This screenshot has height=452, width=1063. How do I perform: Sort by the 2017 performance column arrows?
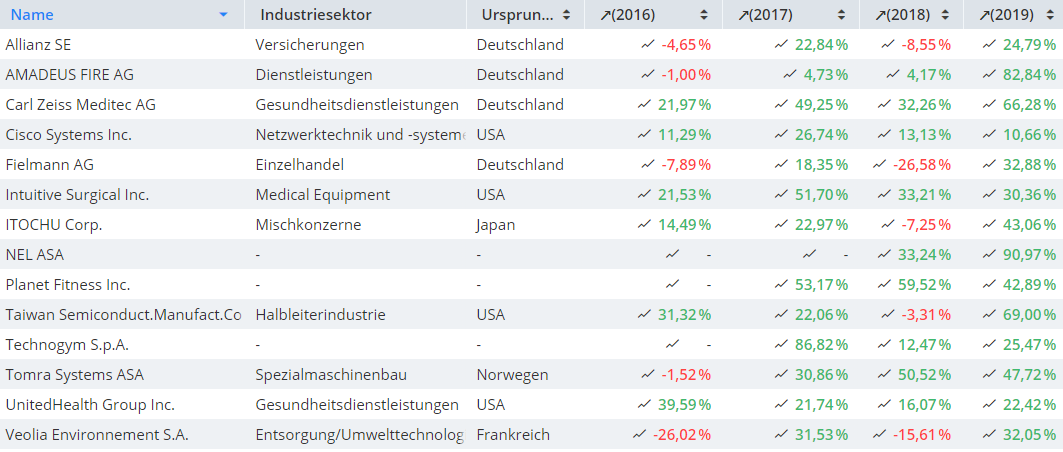pos(842,15)
